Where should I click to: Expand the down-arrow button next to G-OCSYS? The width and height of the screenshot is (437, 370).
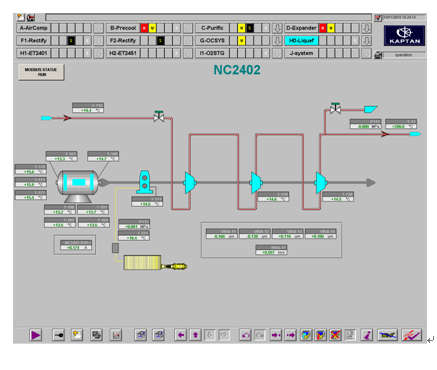(x=277, y=41)
